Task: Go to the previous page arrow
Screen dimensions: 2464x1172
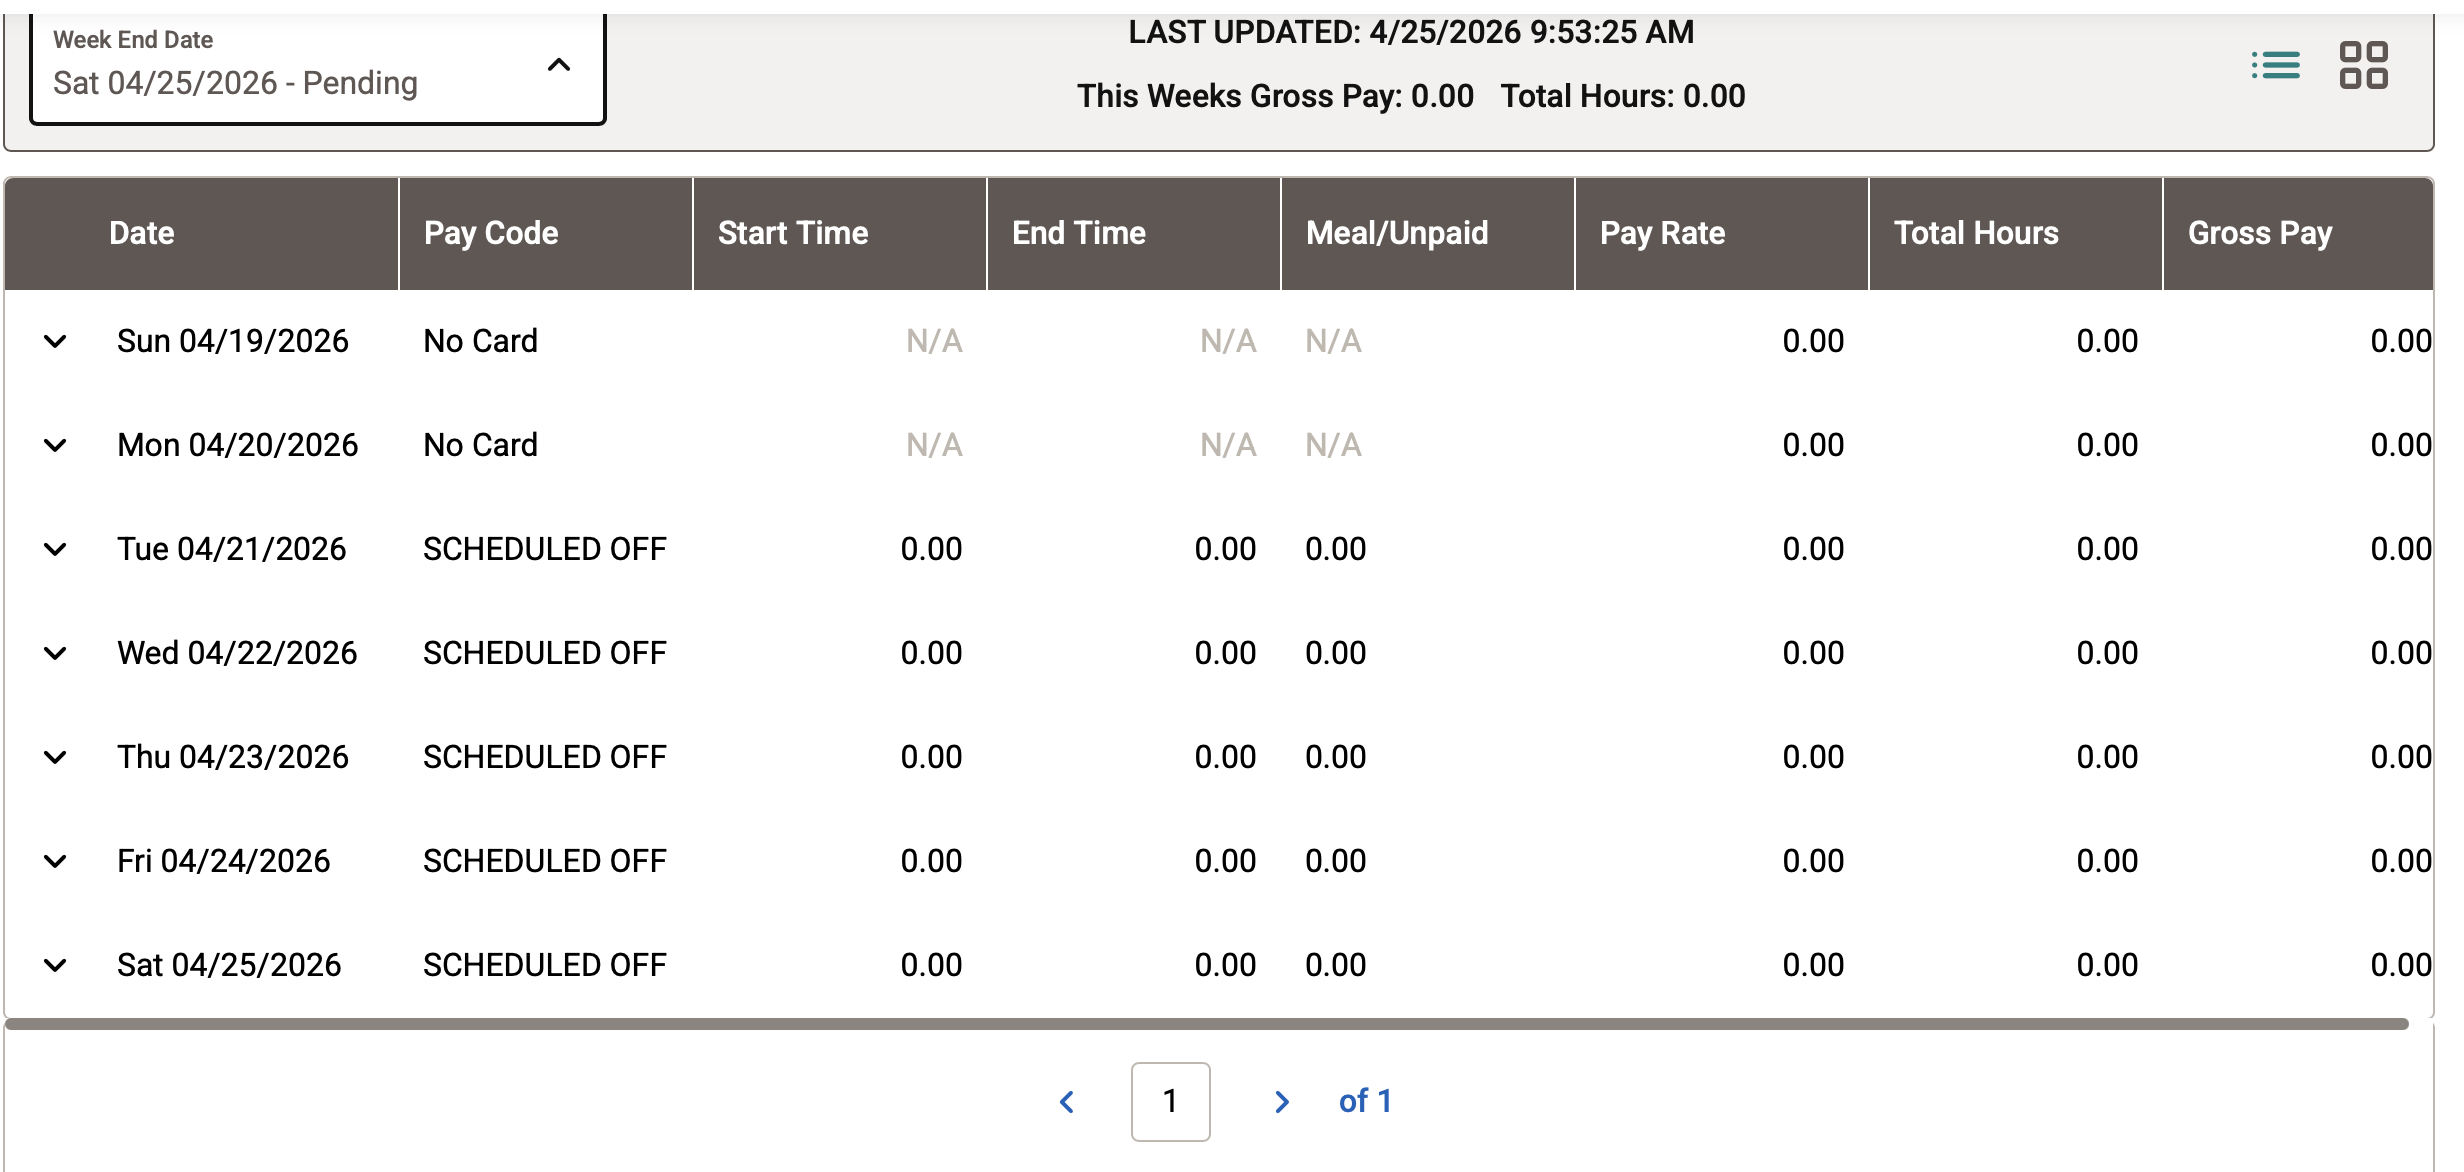Action: (1067, 1102)
